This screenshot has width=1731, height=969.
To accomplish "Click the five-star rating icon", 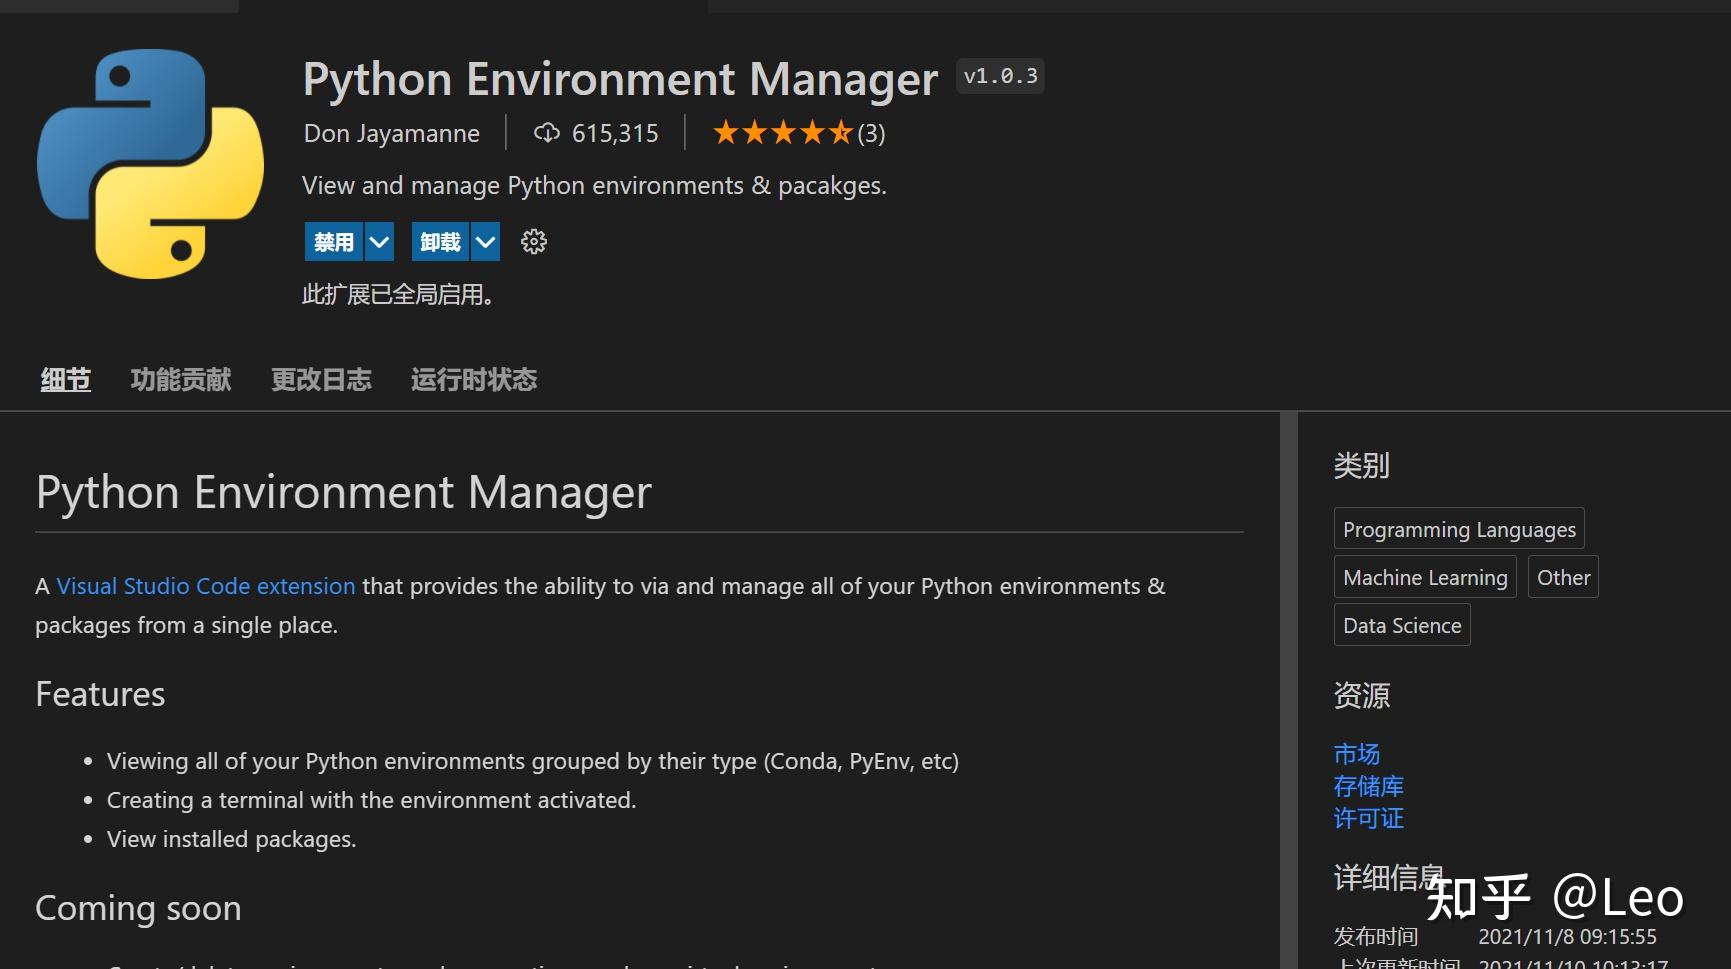I will pyautogui.click(x=783, y=131).
